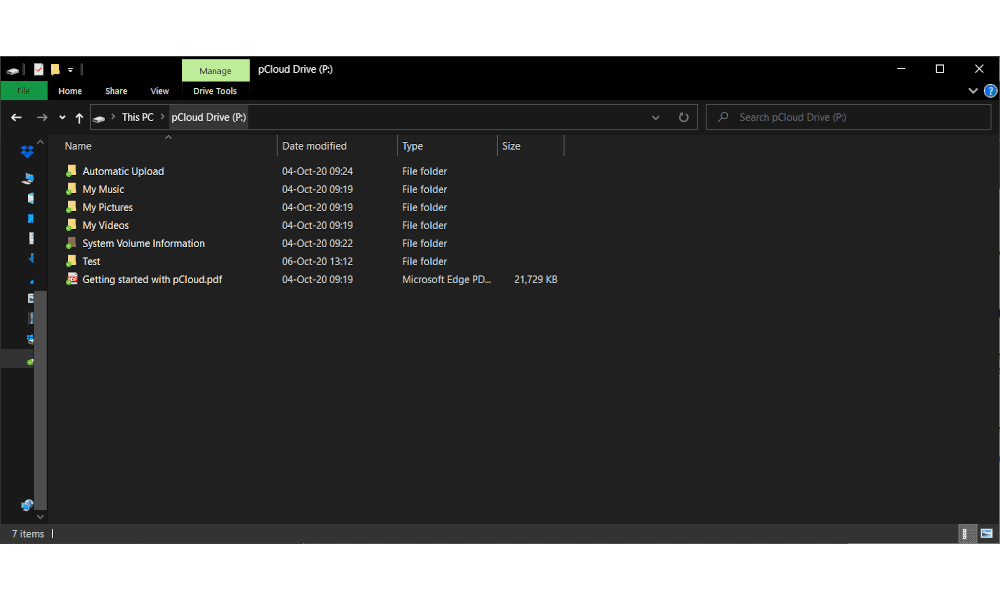Click the Forward navigation arrow
The height and width of the screenshot is (600, 1000).
click(42, 117)
